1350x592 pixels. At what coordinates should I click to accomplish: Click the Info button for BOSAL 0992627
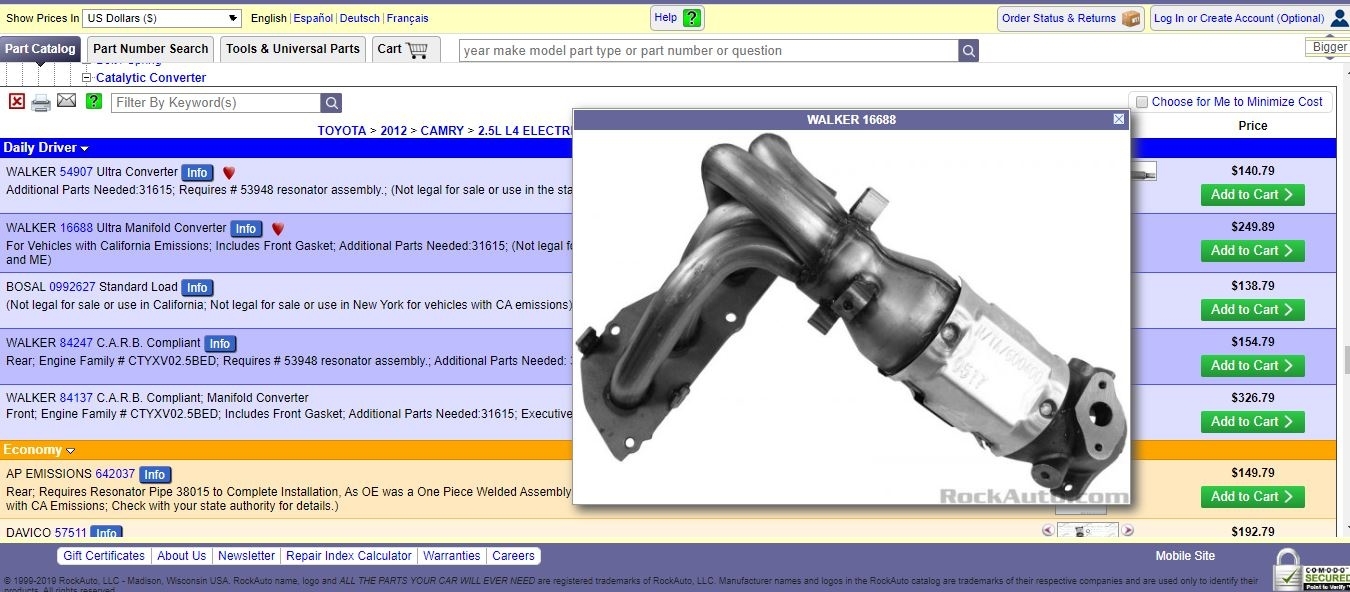[x=197, y=288]
